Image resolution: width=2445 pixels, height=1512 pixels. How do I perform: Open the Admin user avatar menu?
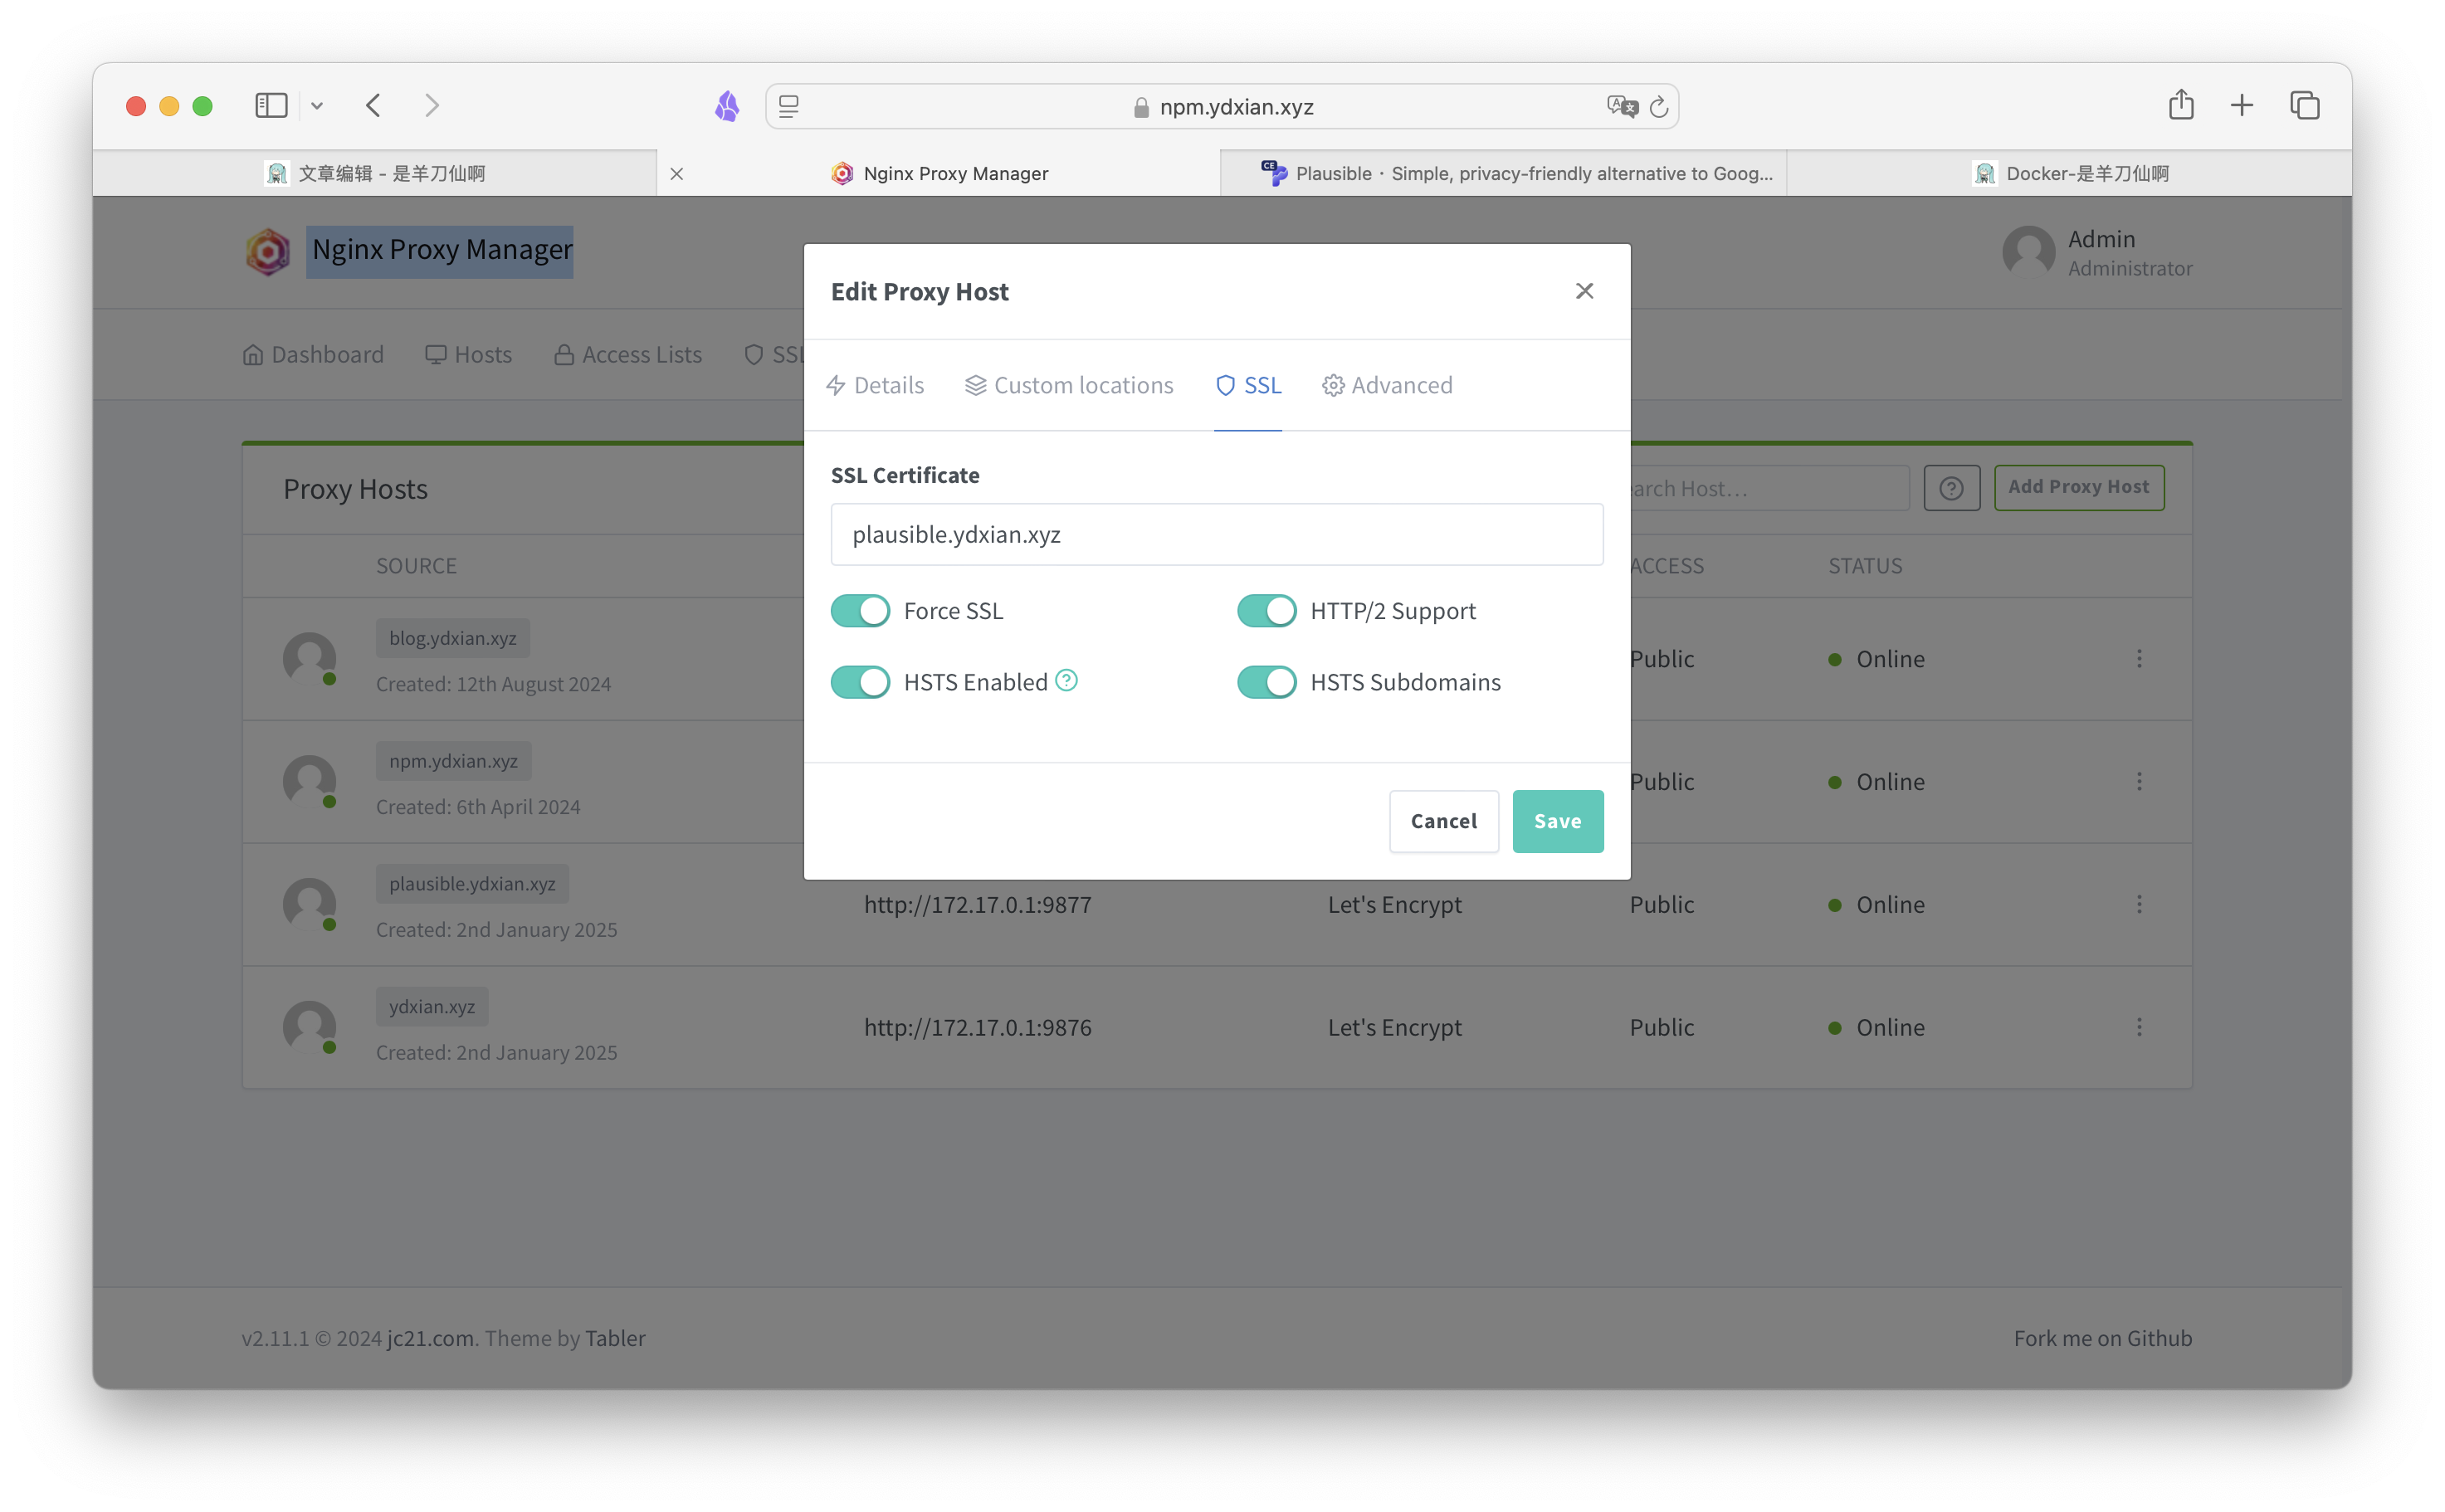coord(2028,252)
